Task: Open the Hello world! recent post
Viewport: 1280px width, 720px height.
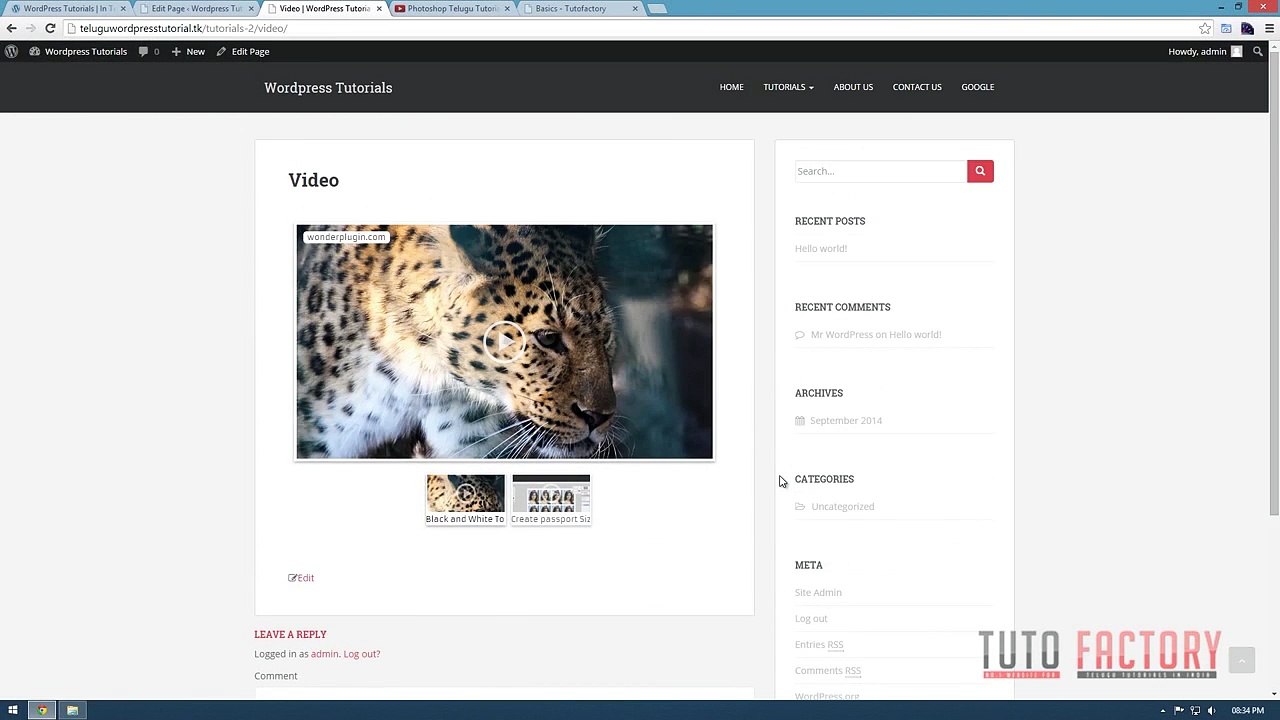Action: (x=821, y=248)
